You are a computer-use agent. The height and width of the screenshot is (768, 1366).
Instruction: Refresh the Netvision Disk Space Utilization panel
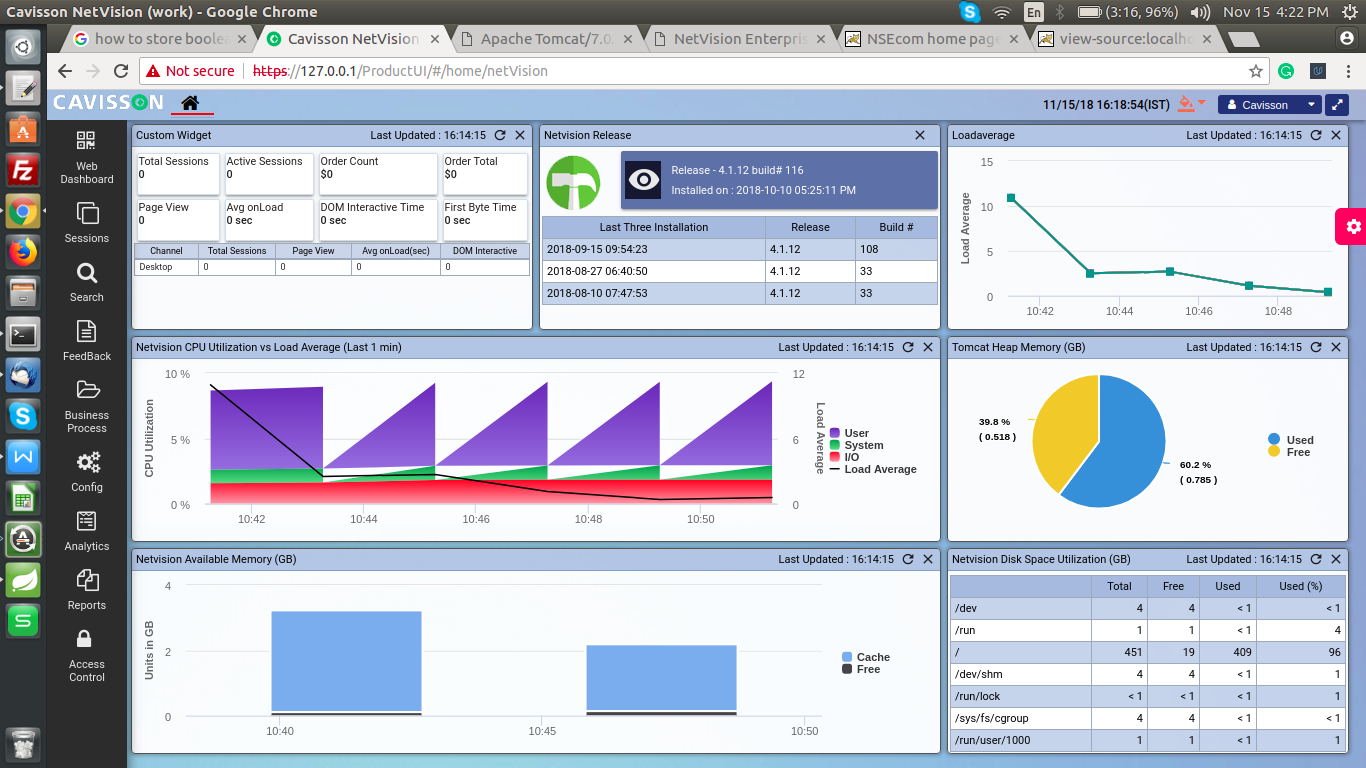1316,559
